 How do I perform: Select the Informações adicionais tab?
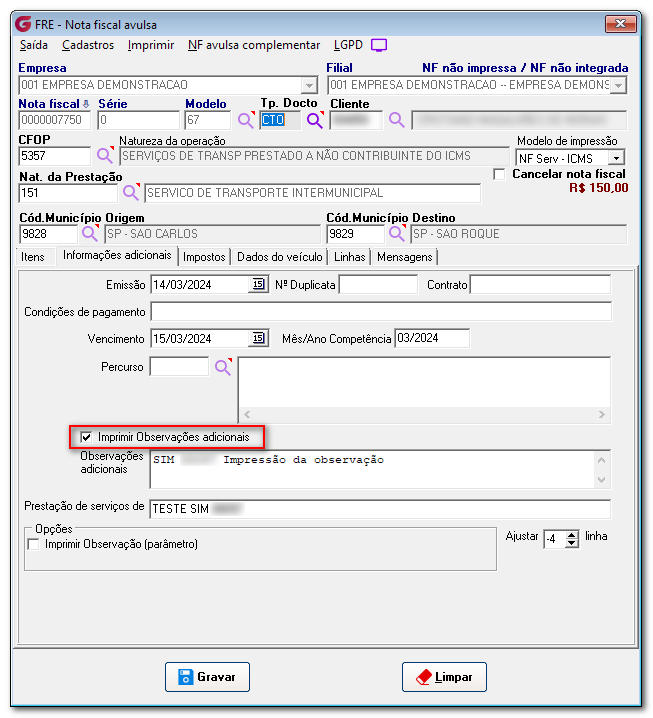tap(117, 255)
